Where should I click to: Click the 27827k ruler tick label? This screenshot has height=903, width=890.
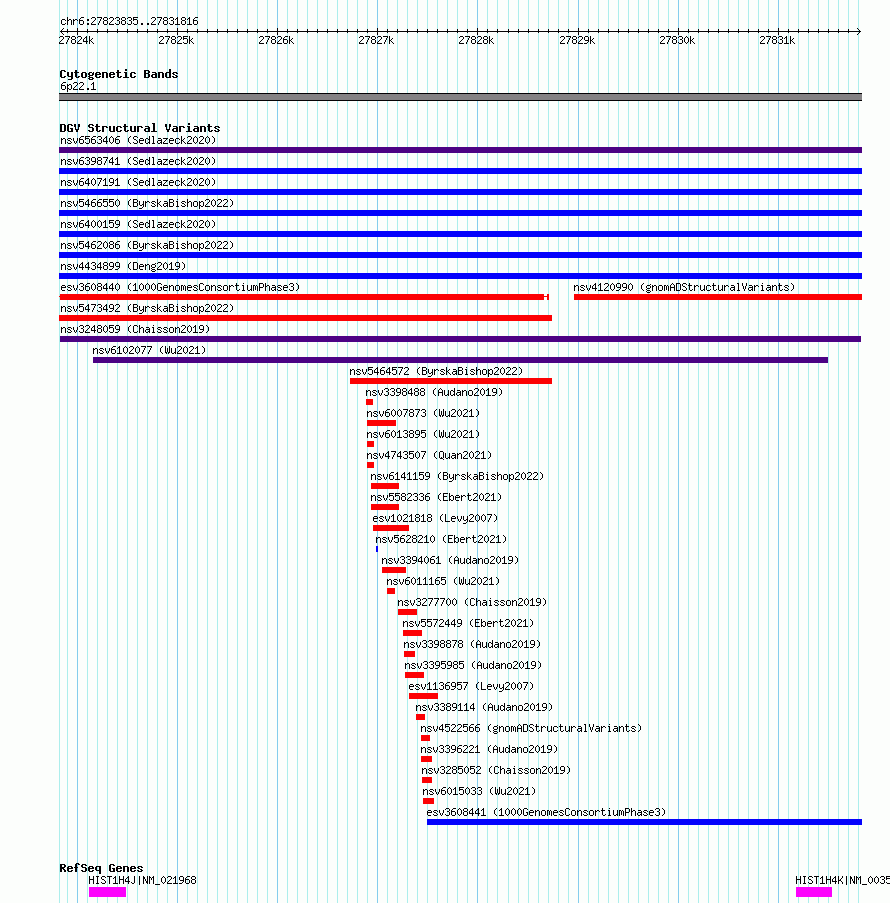[x=376, y=40]
